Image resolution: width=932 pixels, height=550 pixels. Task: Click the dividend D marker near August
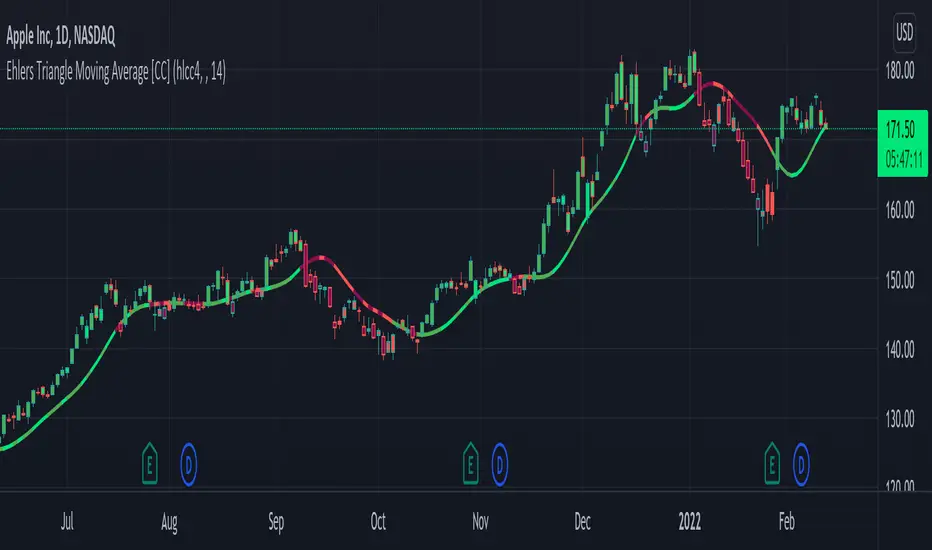point(188,464)
